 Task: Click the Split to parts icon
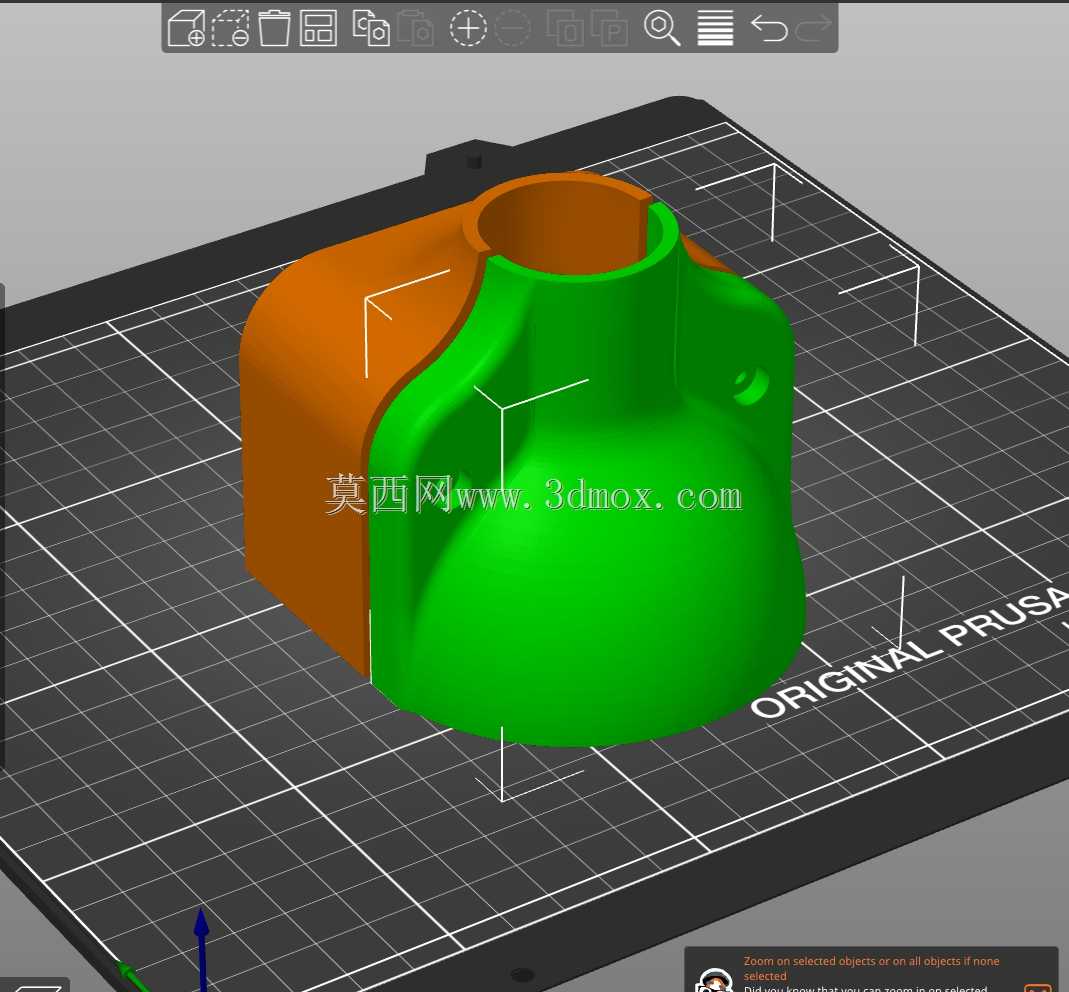tap(609, 29)
